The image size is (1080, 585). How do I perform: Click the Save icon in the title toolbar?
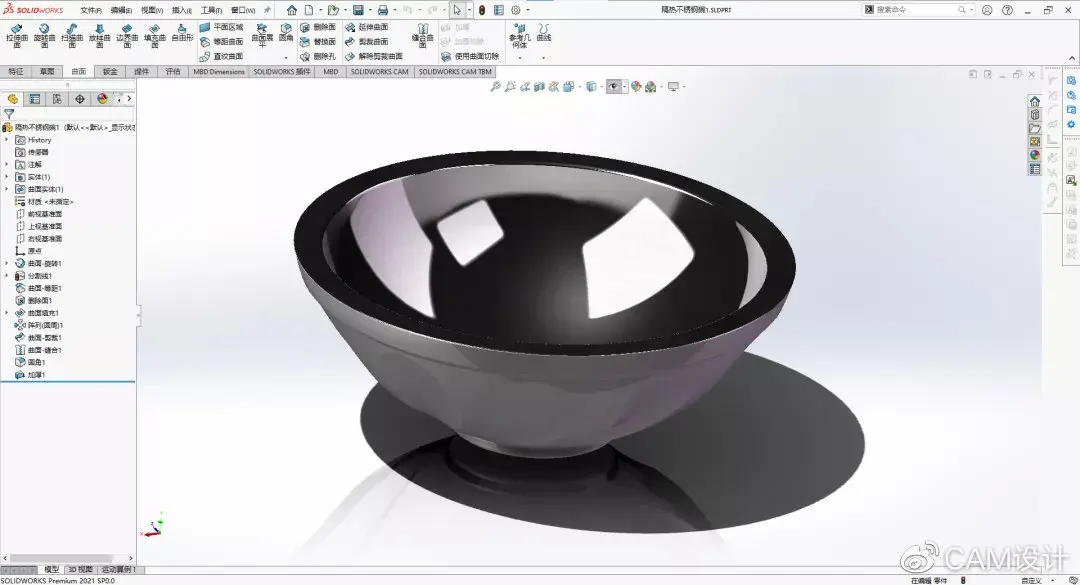tap(358, 10)
